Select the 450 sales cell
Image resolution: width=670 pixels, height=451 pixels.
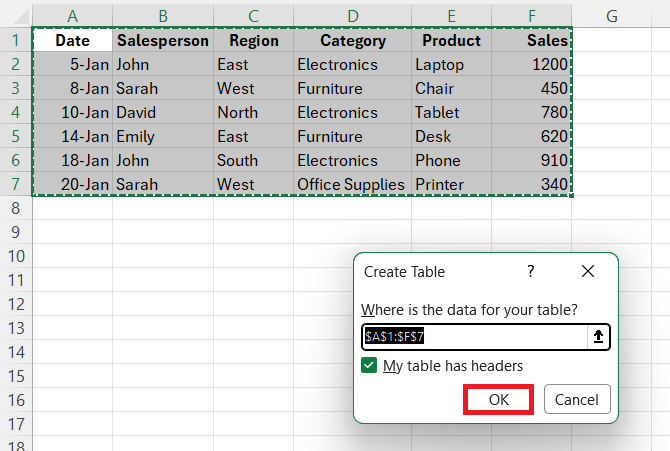click(x=532, y=88)
